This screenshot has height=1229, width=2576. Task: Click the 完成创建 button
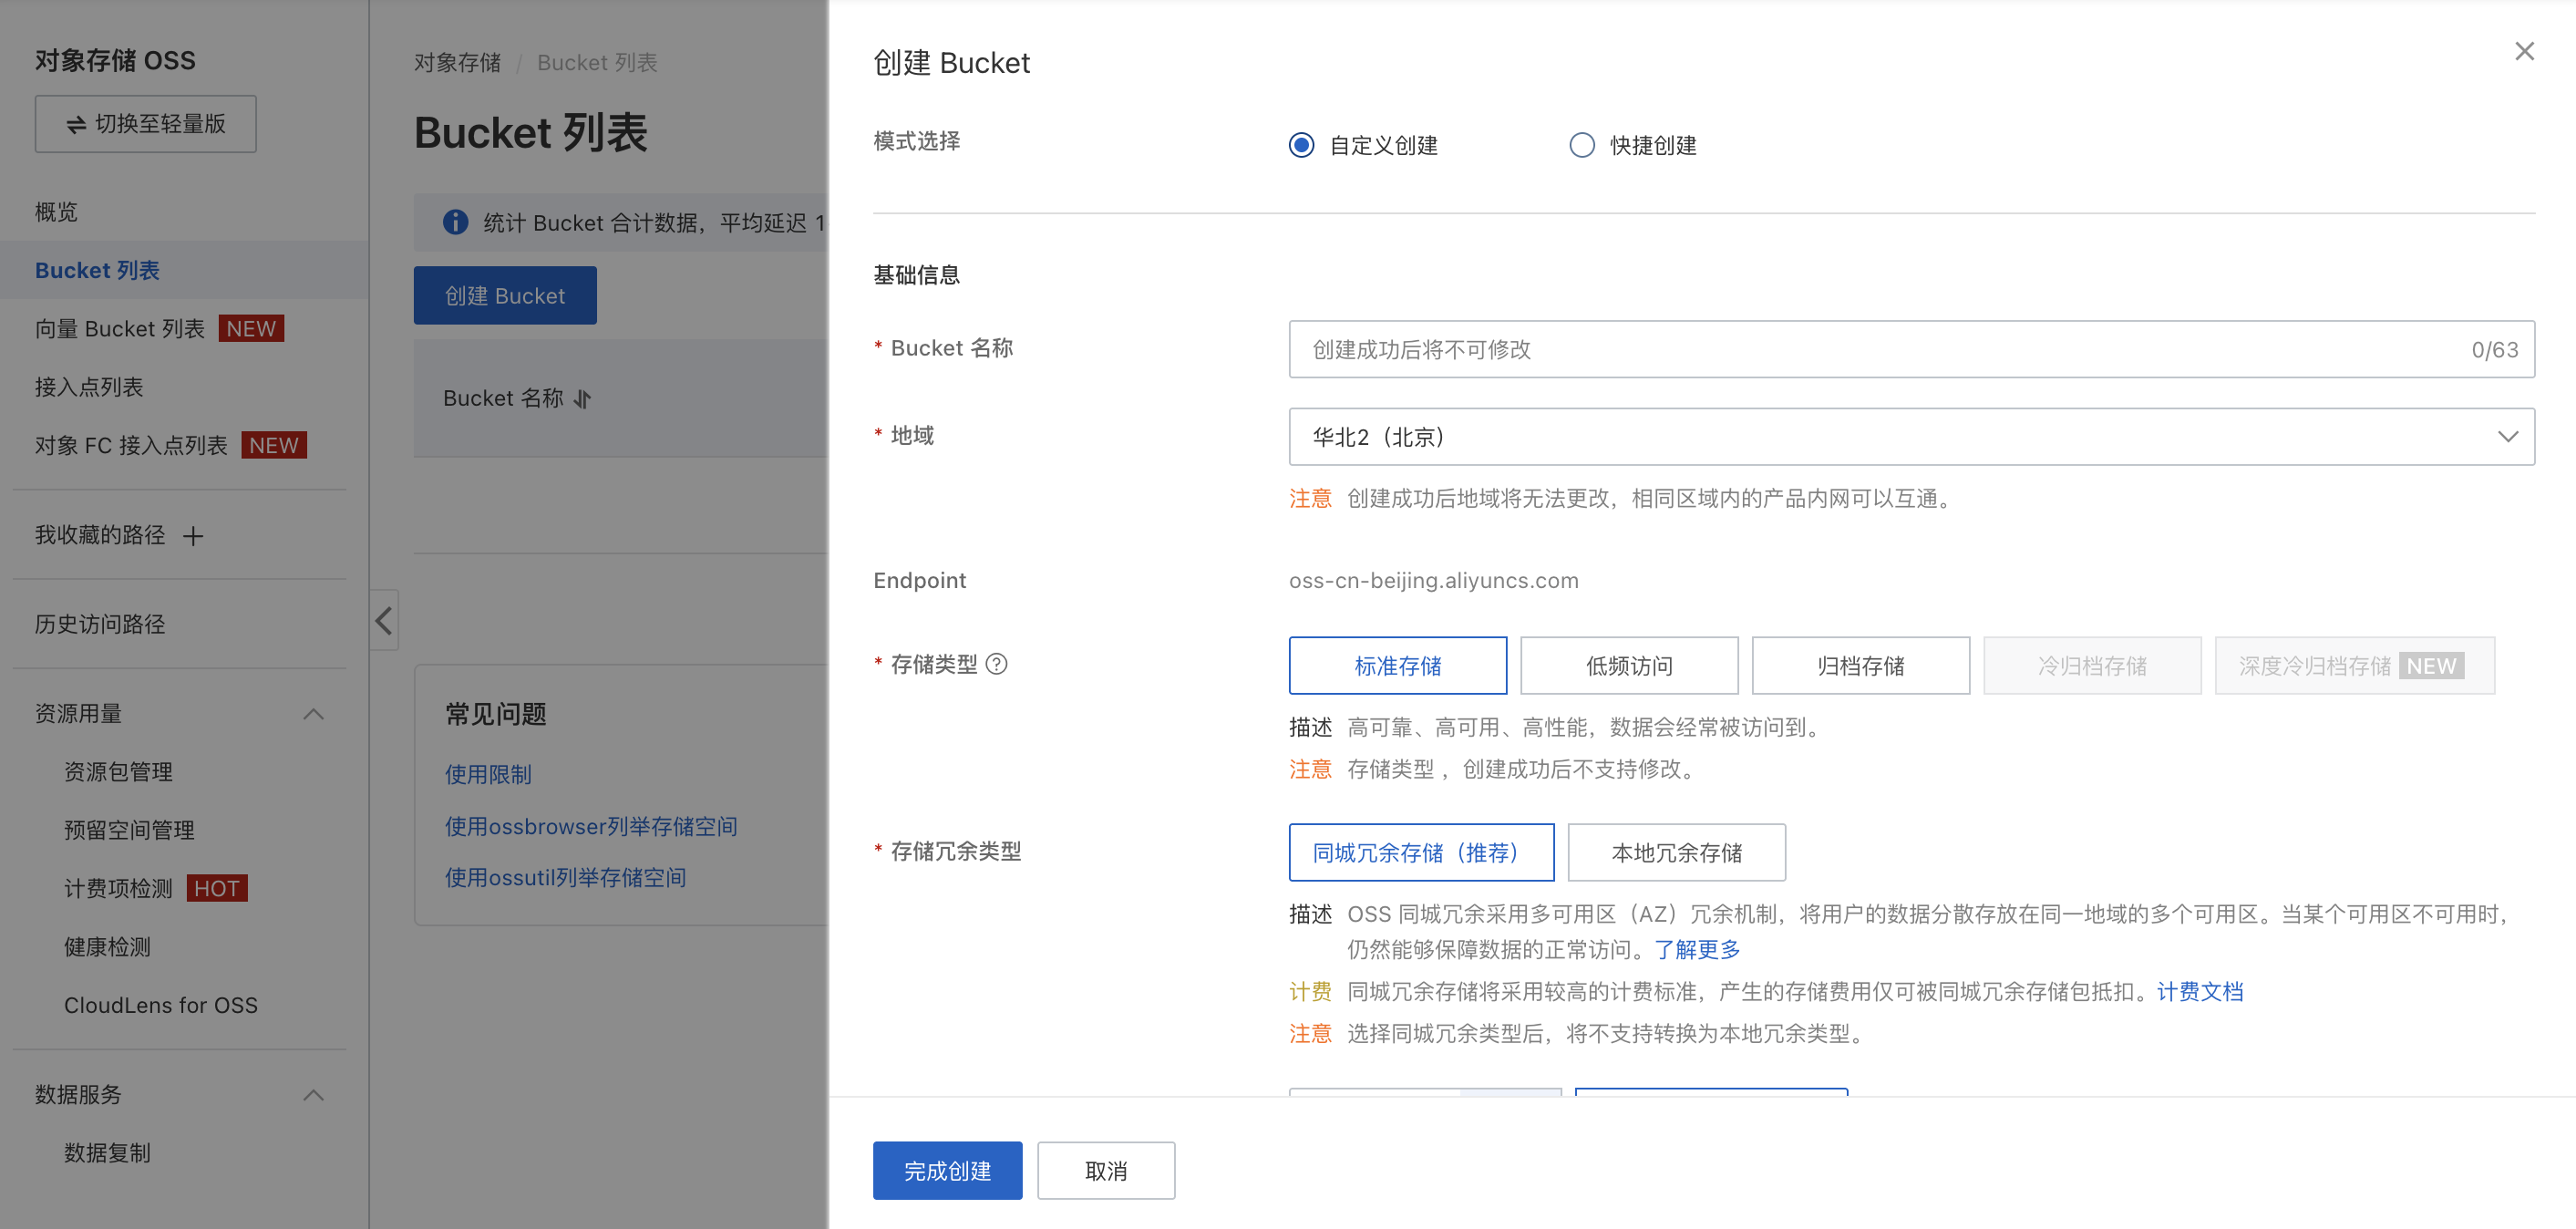coord(946,1170)
